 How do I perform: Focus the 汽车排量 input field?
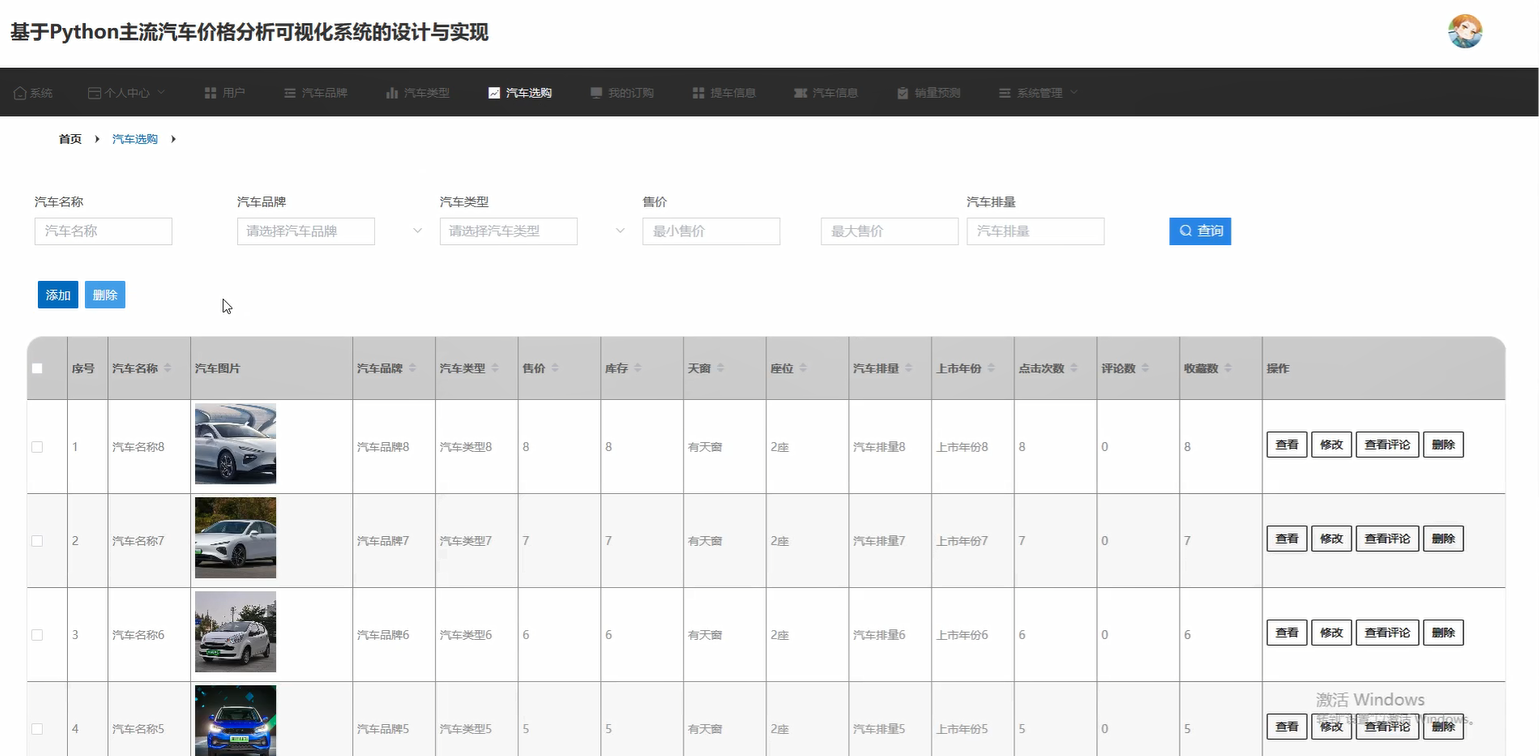point(1035,231)
